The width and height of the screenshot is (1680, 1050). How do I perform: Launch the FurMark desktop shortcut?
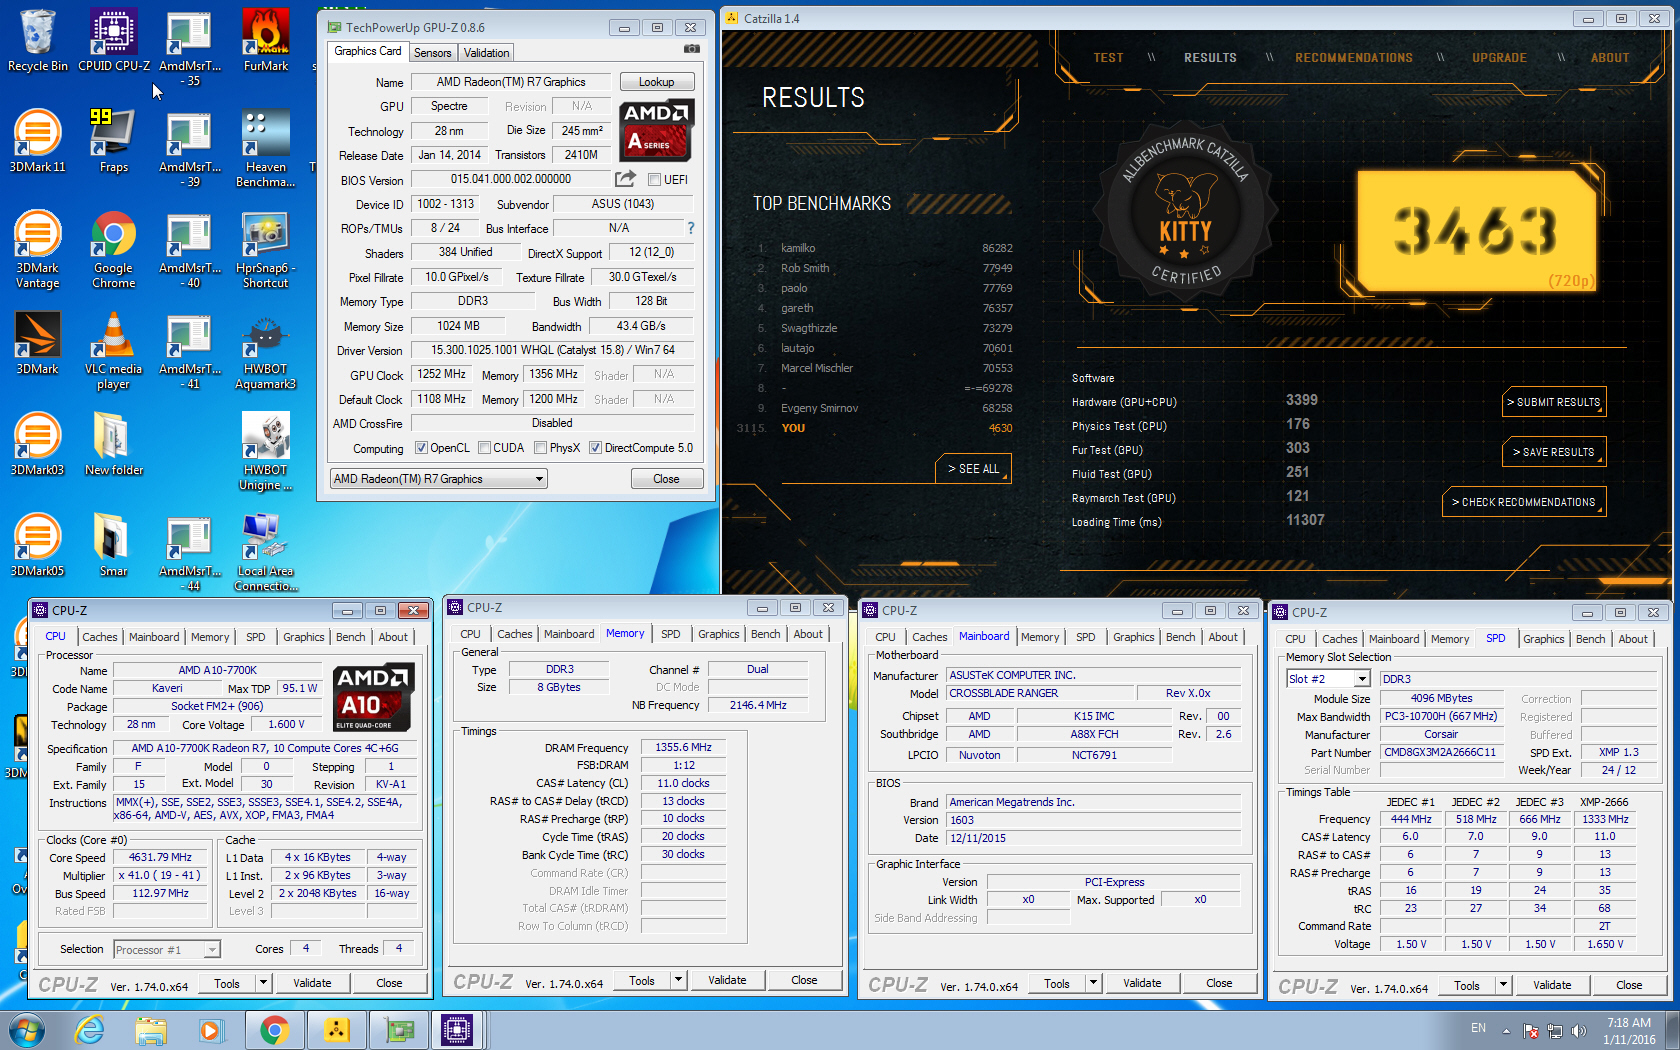point(265,40)
